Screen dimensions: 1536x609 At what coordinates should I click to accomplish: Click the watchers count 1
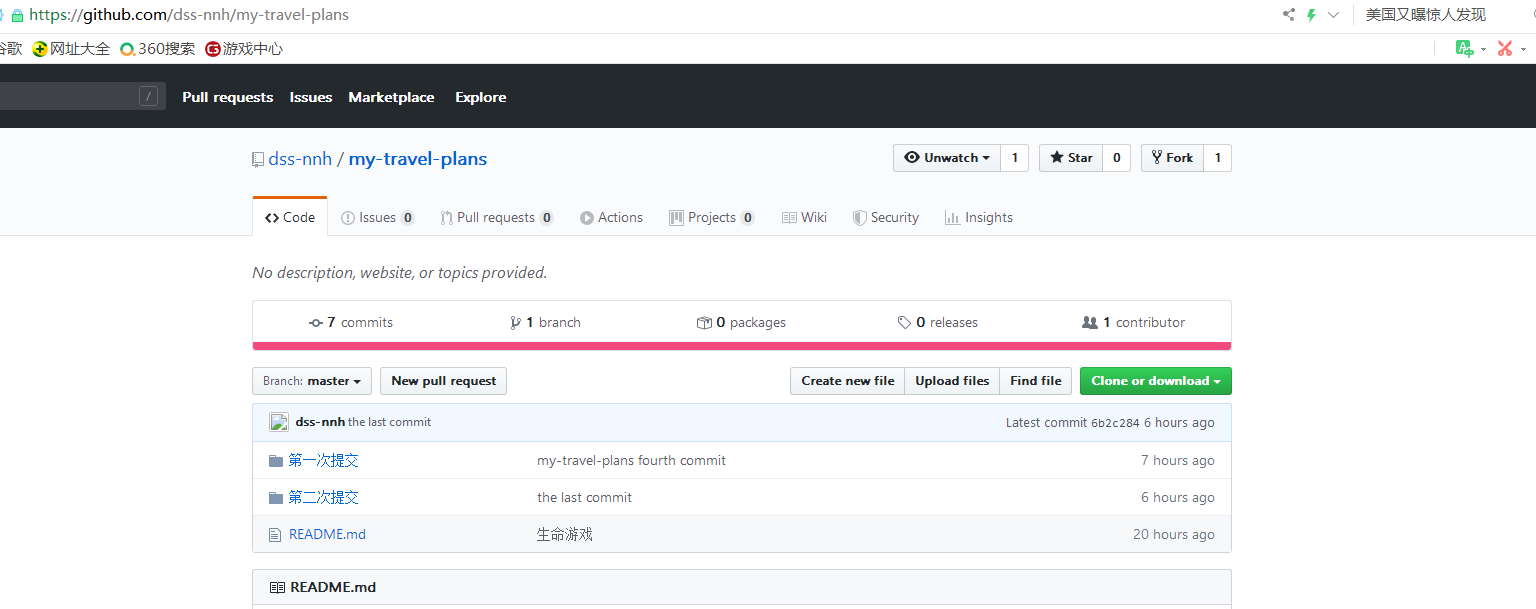coord(1014,158)
